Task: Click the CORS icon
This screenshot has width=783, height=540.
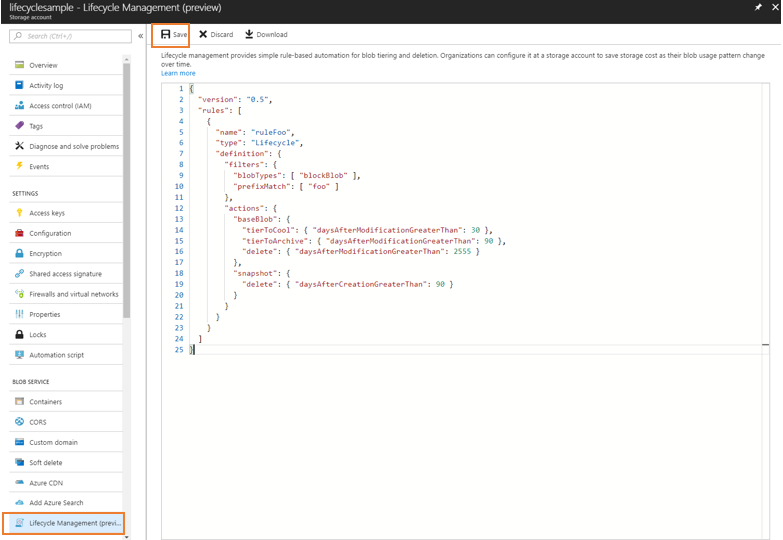Action: coord(19,422)
